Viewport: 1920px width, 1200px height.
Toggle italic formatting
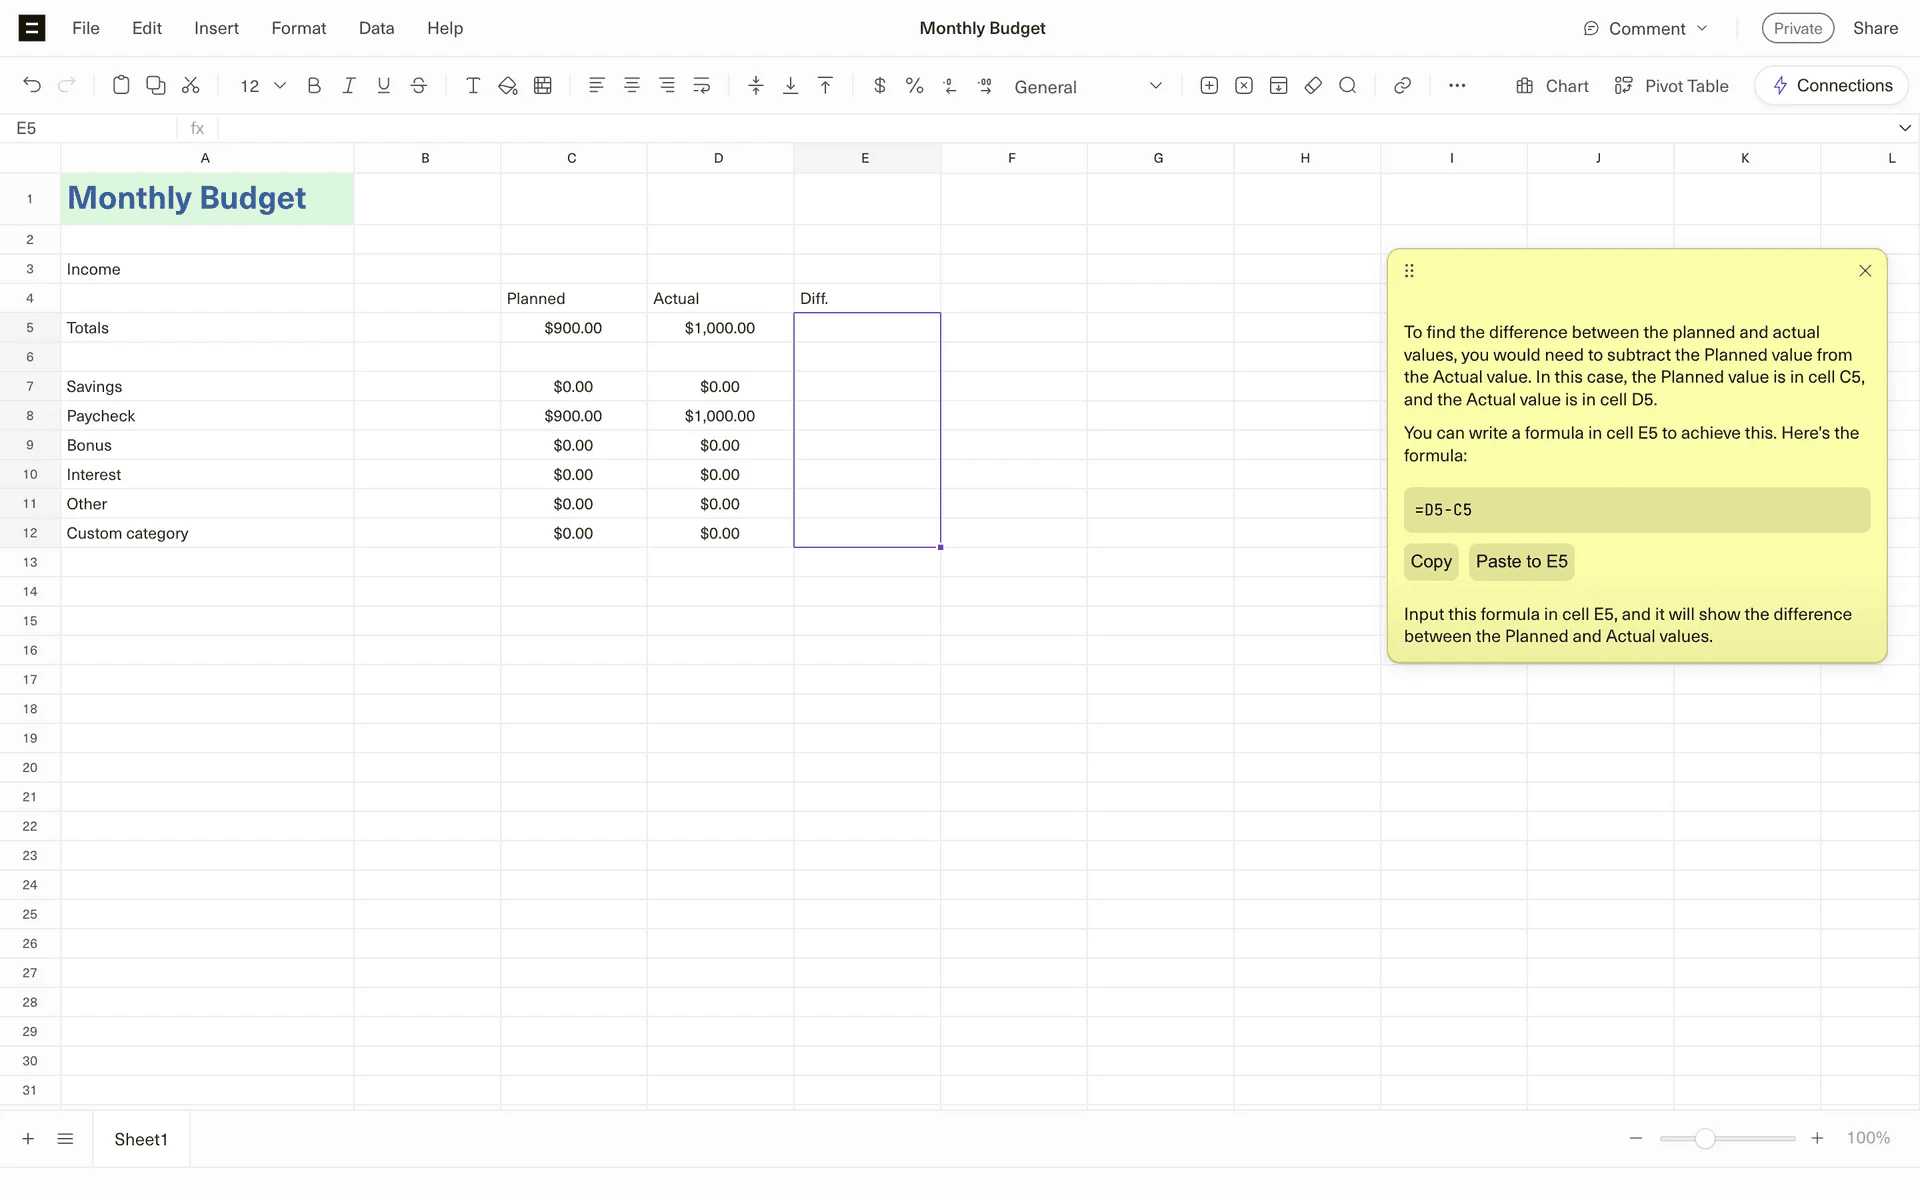pyautogui.click(x=349, y=86)
